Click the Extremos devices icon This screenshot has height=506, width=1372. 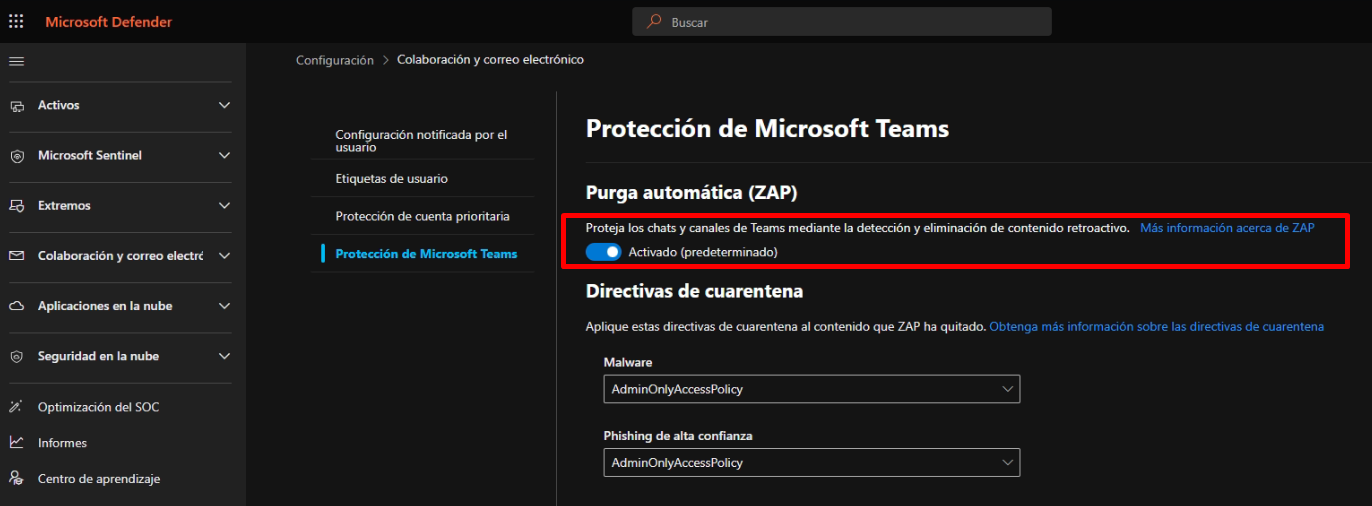pos(16,206)
